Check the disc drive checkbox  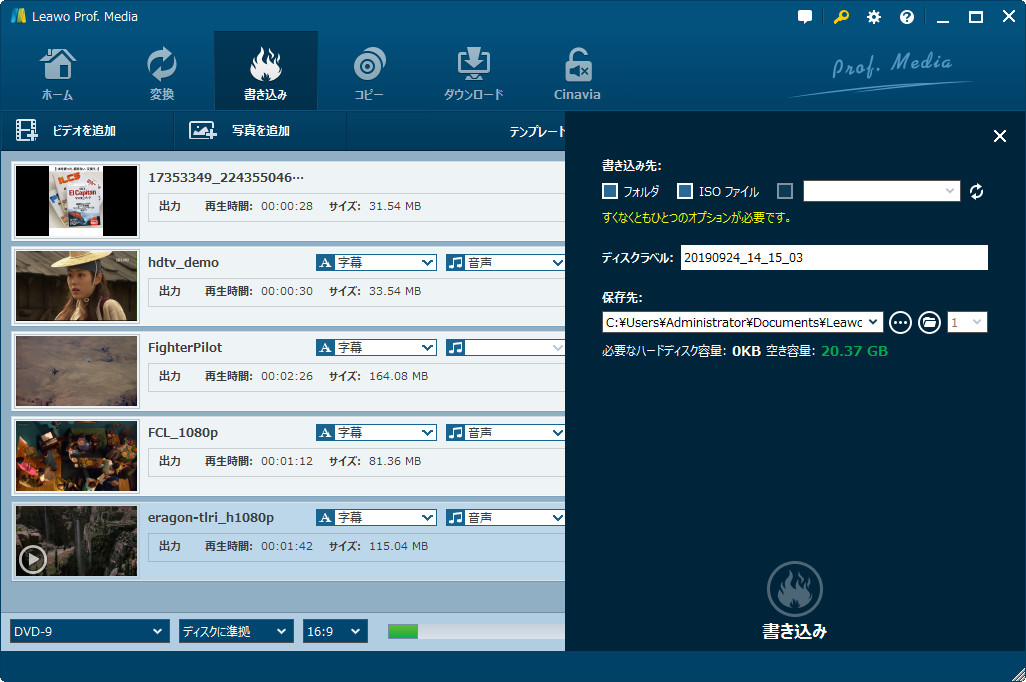click(x=785, y=191)
